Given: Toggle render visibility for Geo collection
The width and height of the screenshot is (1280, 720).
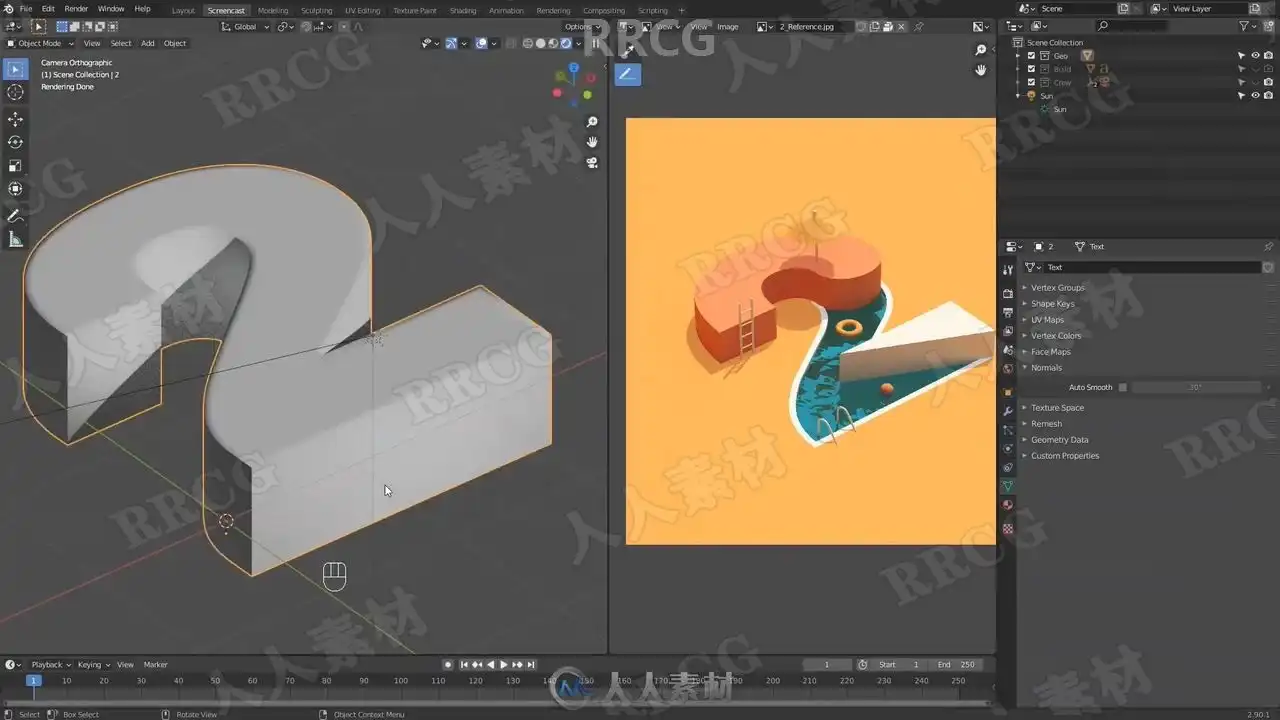Looking at the screenshot, I should coord(1268,56).
